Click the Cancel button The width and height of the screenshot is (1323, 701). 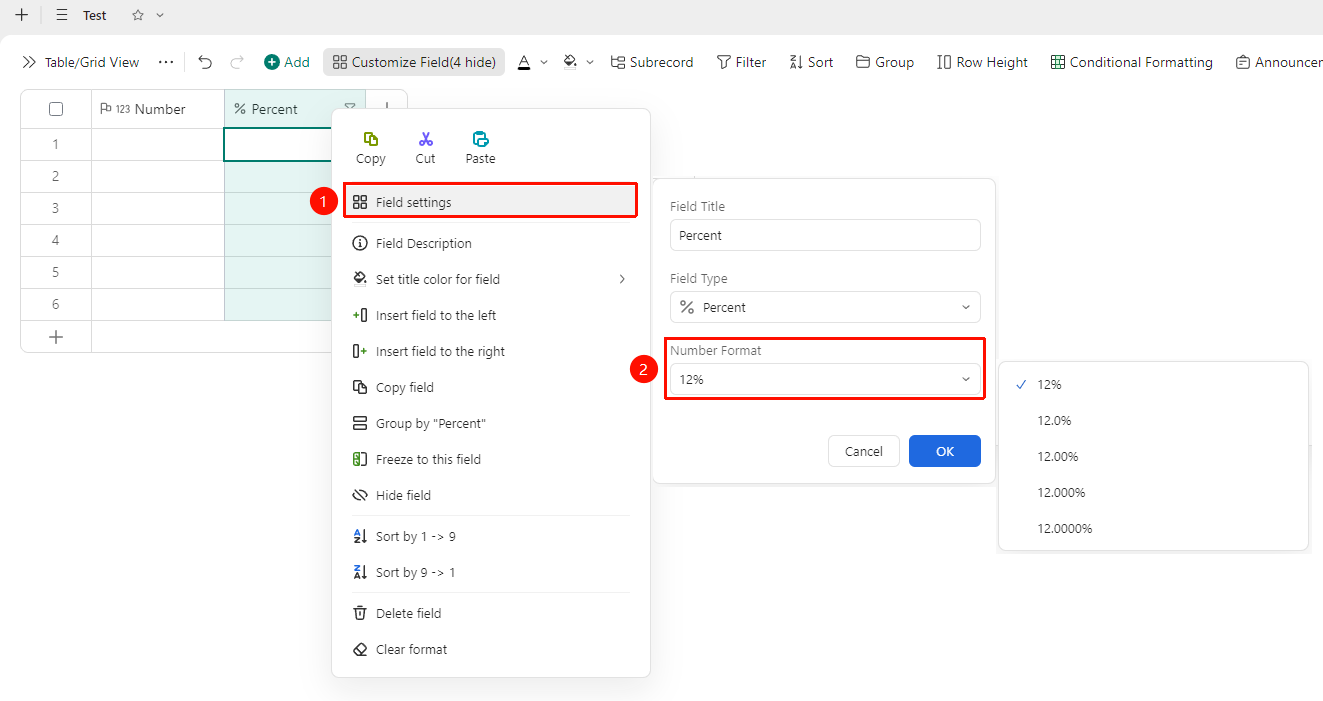coord(864,451)
